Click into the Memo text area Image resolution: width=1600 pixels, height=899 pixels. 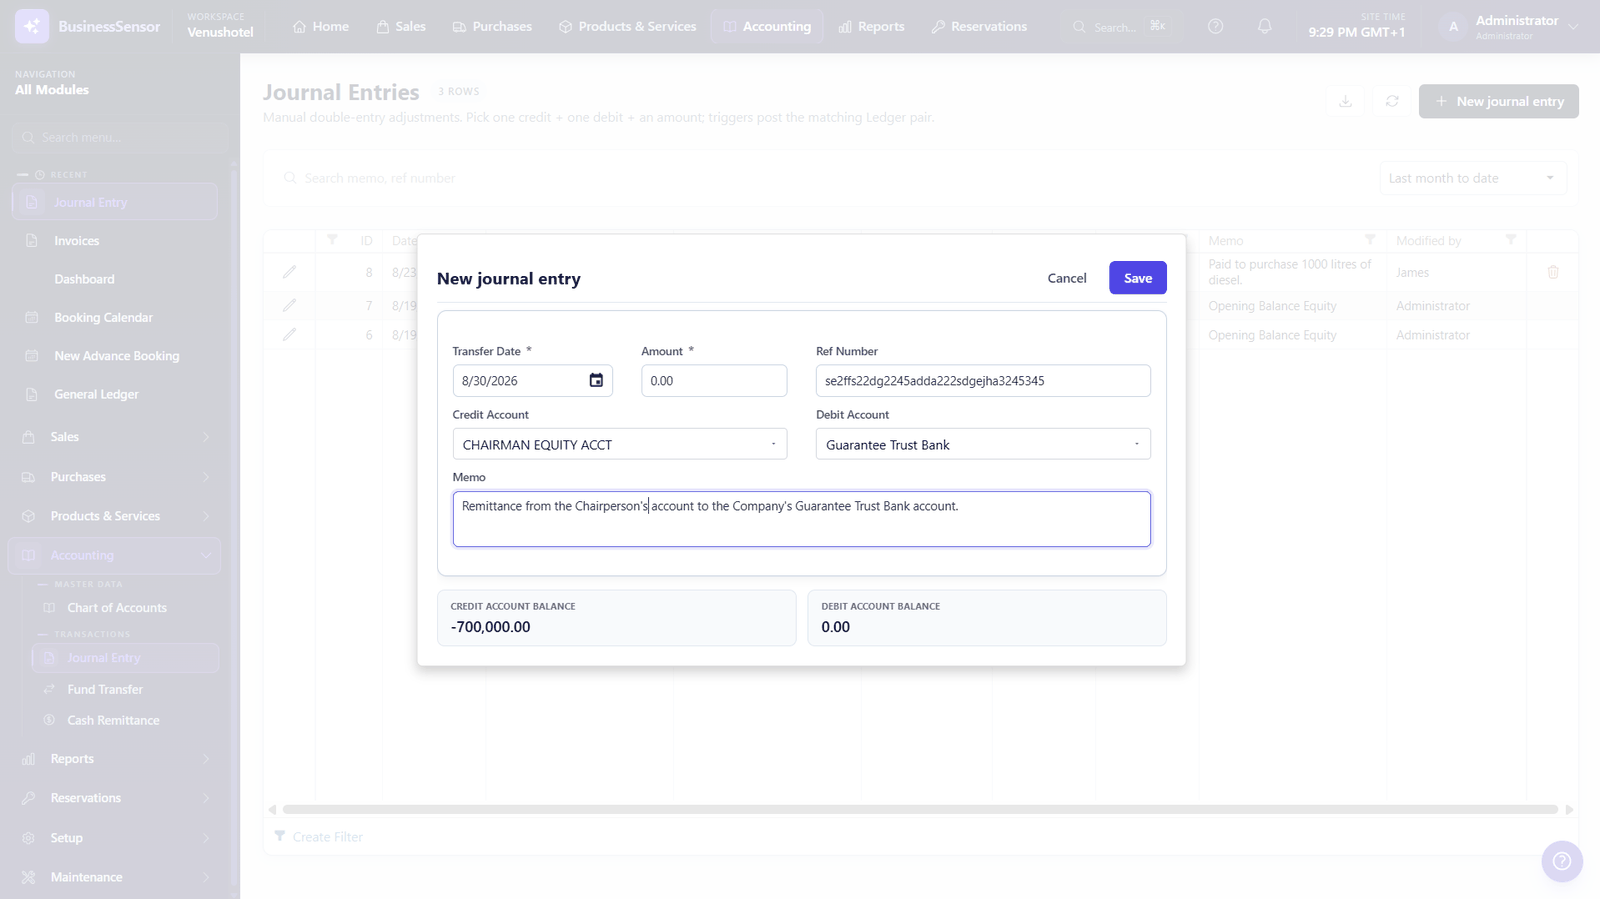click(802, 519)
